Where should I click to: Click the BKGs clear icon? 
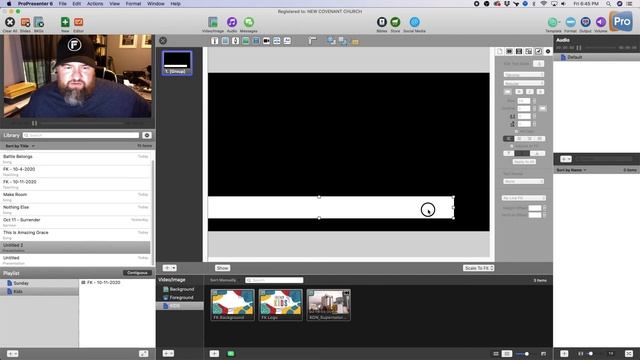tap(39, 22)
